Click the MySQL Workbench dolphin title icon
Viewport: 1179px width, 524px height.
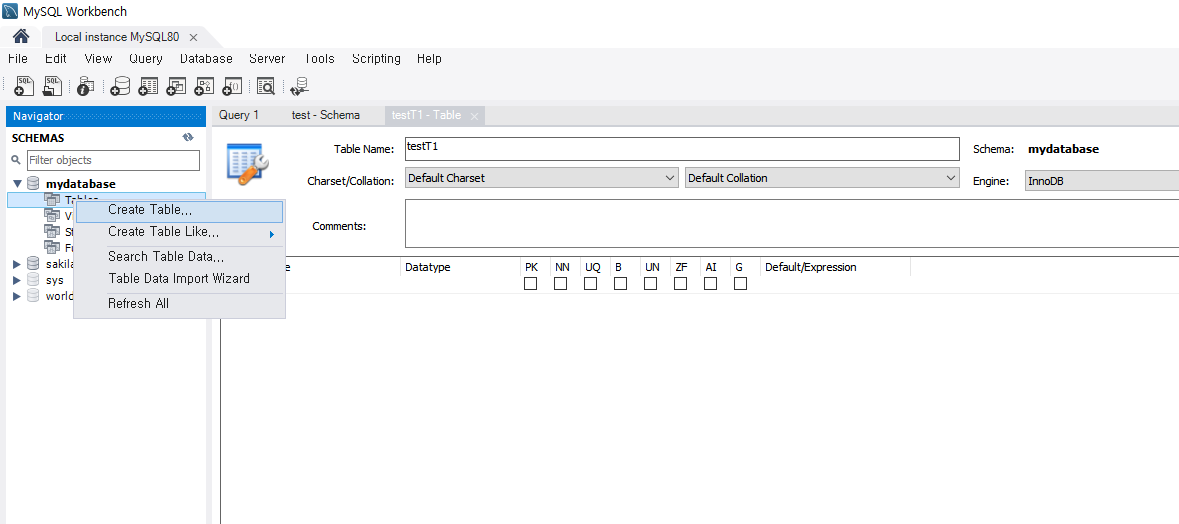click(x=11, y=11)
